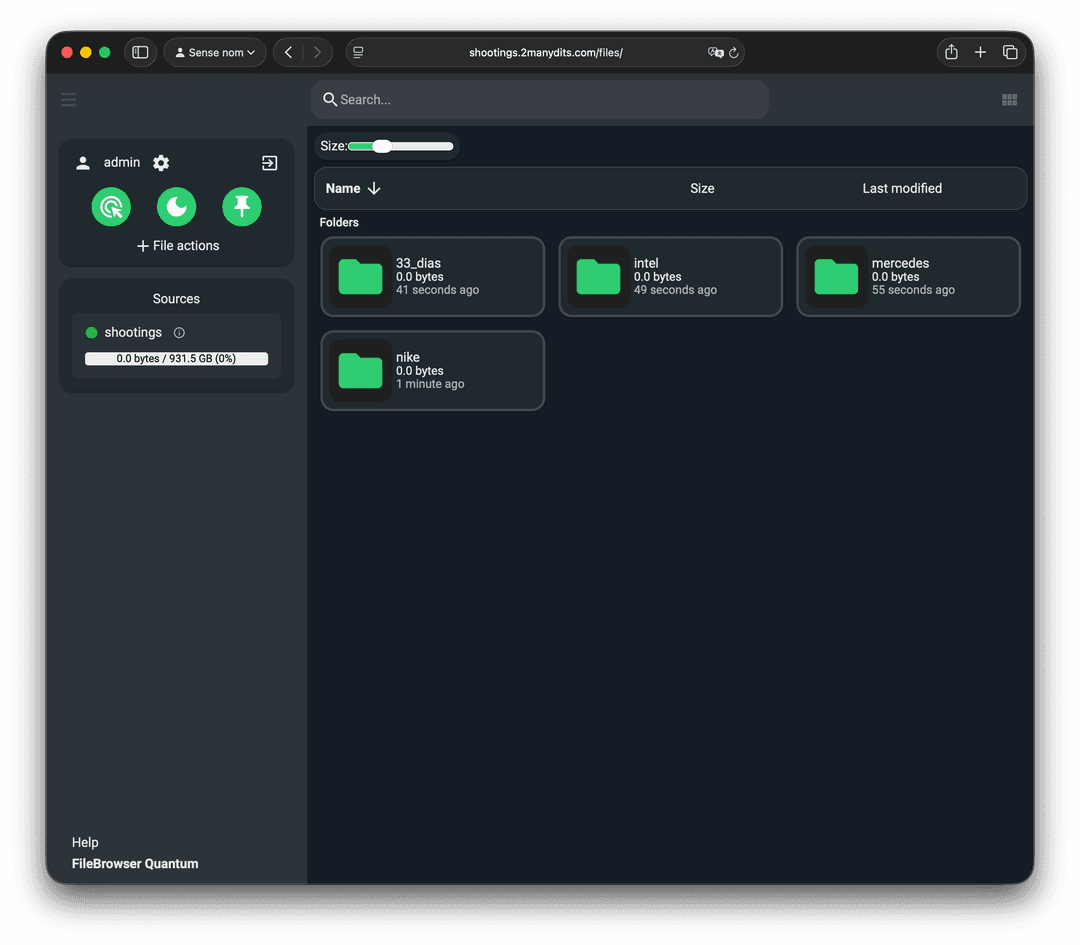Open the Safari profile dropdown Sense nom

215,53
